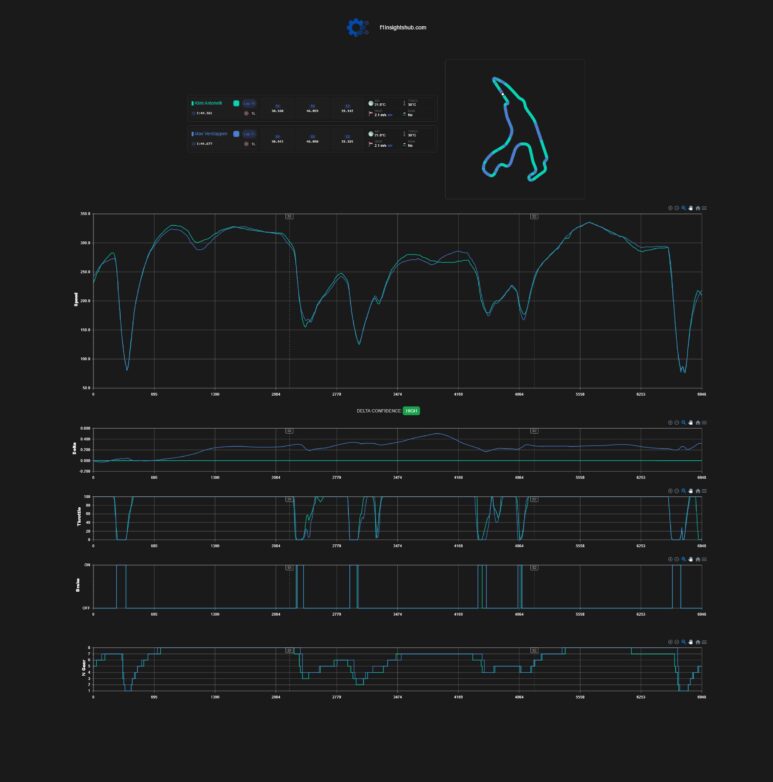Click second sector marker on Throttle chart
773x782 pixels.
pos(534,499)
